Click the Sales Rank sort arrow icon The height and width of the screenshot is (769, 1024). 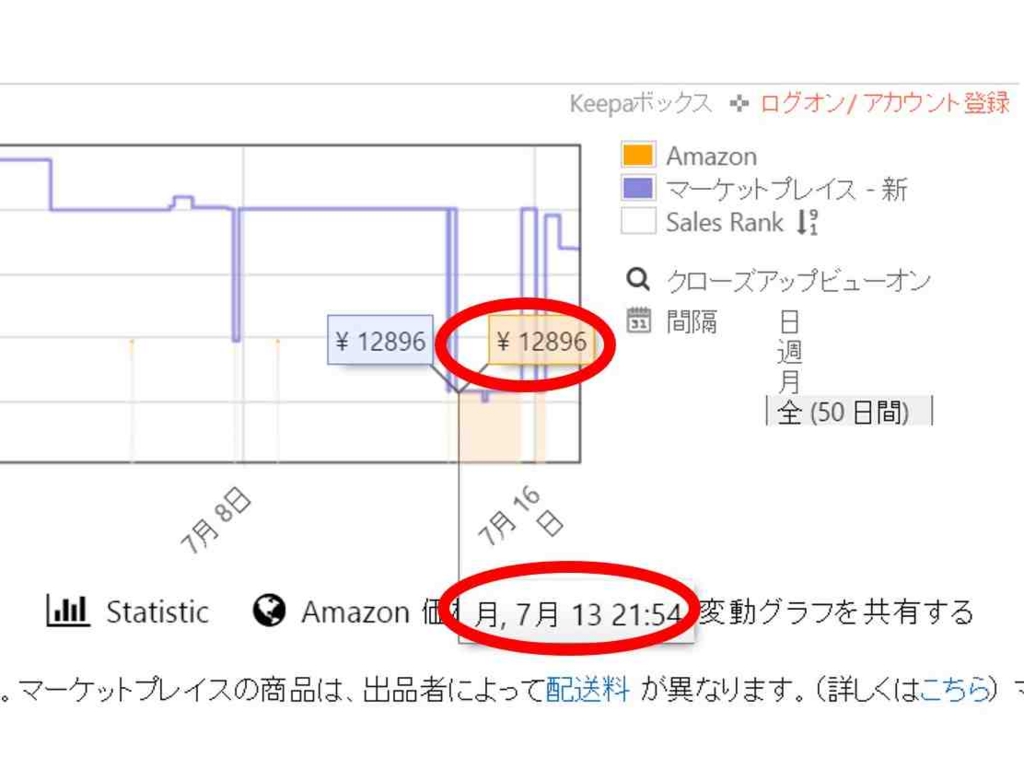coord(807,222)
